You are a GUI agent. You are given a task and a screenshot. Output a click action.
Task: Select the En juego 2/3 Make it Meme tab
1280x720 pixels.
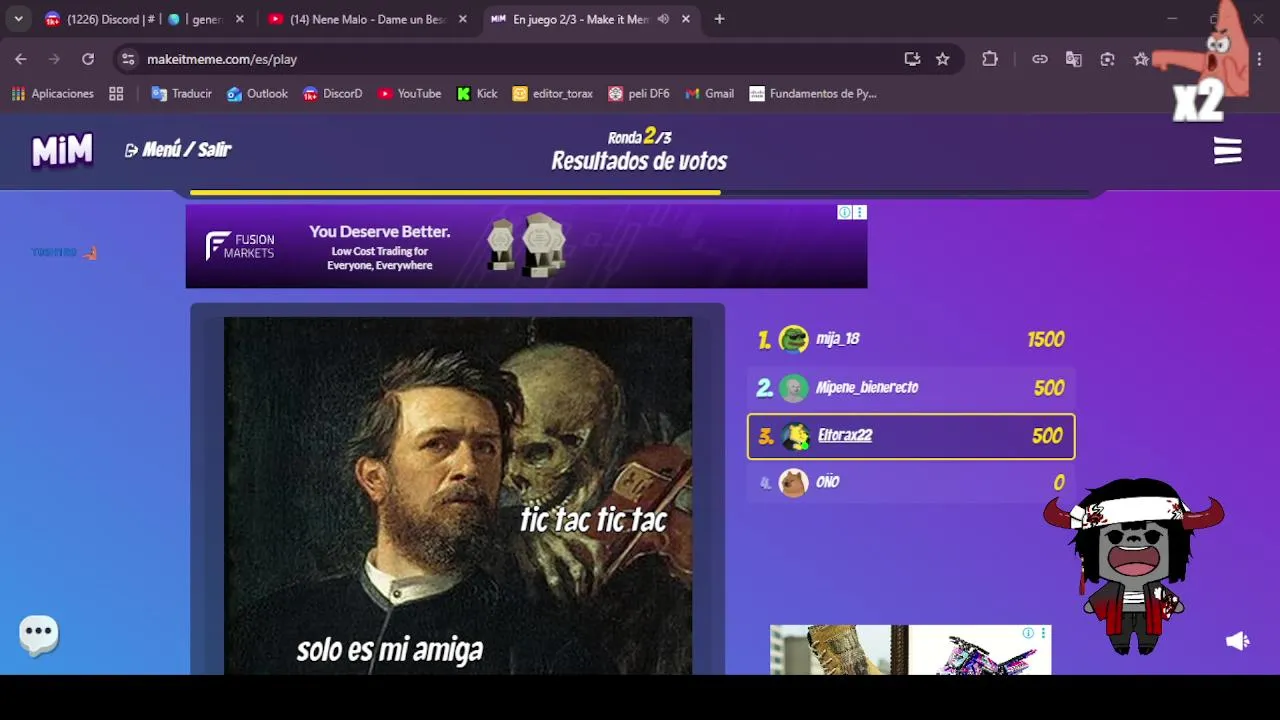590,19
